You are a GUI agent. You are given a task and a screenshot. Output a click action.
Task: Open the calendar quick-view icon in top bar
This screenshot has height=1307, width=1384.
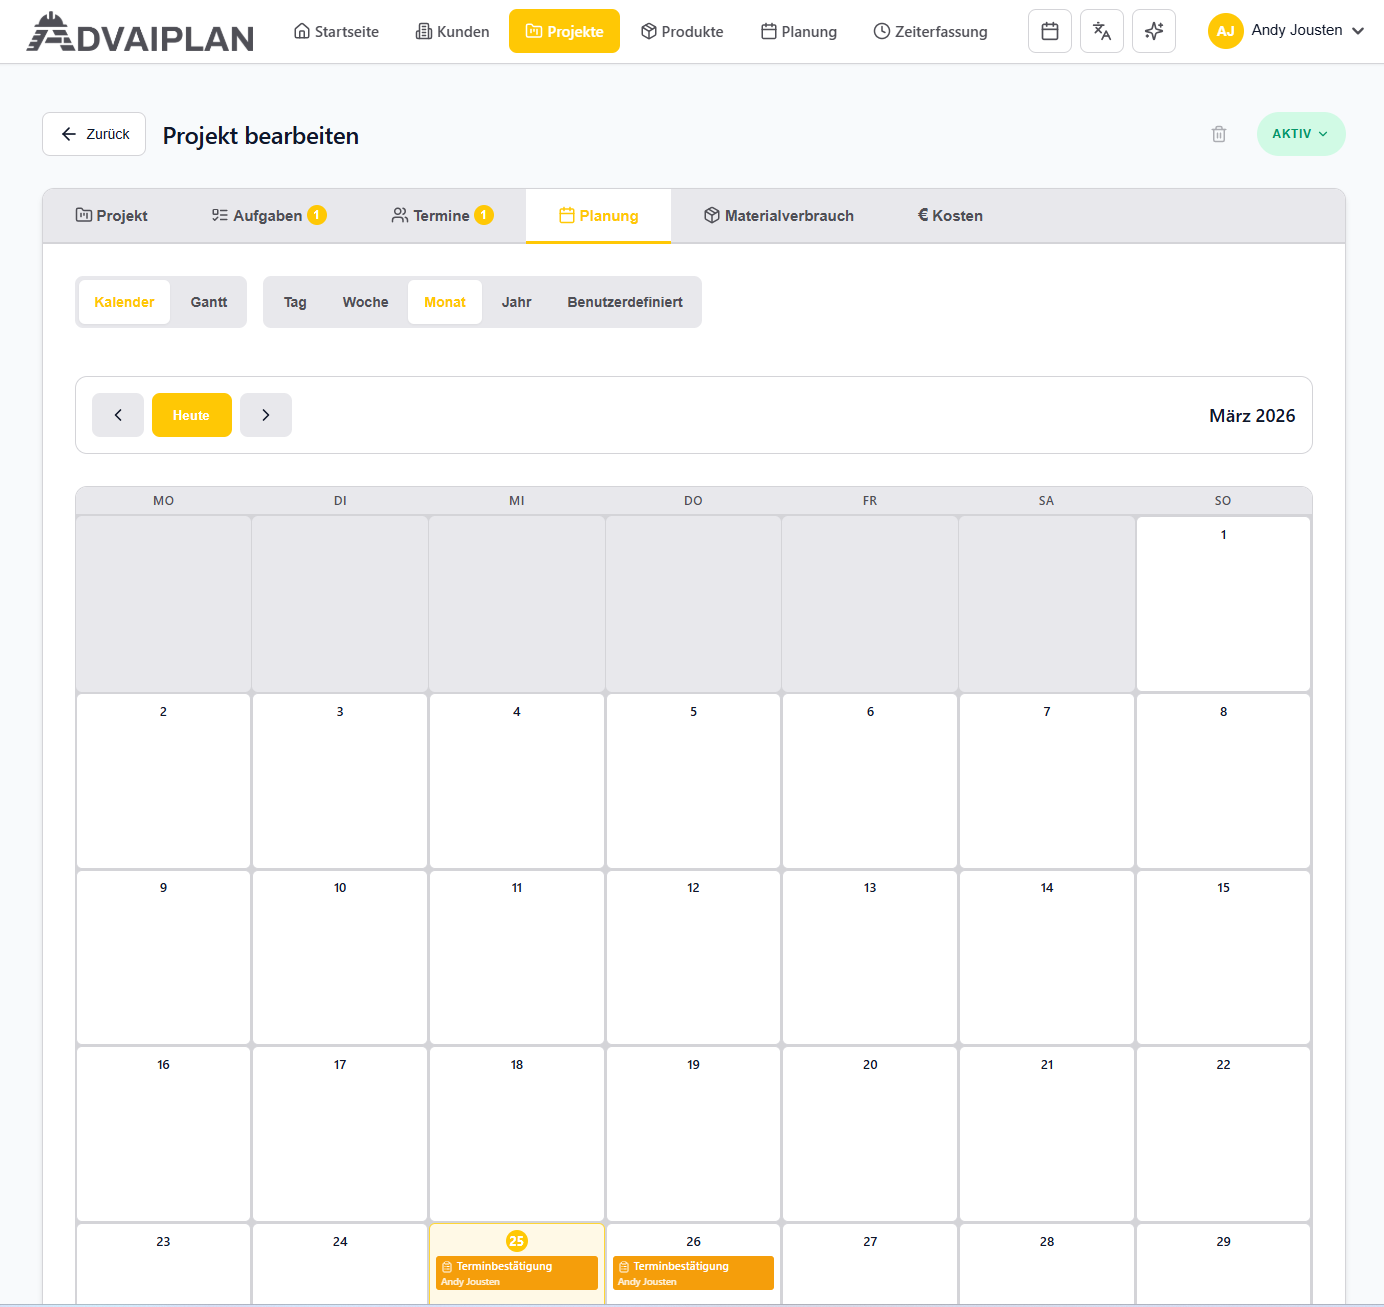click(x=1050, y=31)
